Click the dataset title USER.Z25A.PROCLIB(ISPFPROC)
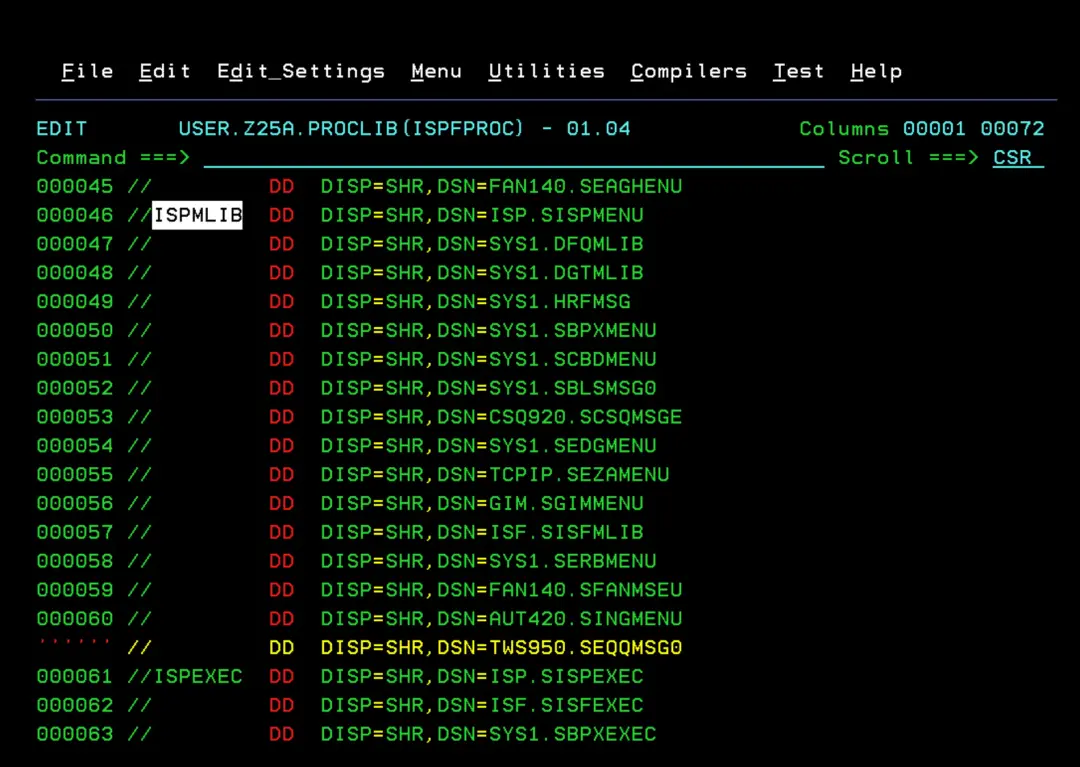 coord(351,129)
